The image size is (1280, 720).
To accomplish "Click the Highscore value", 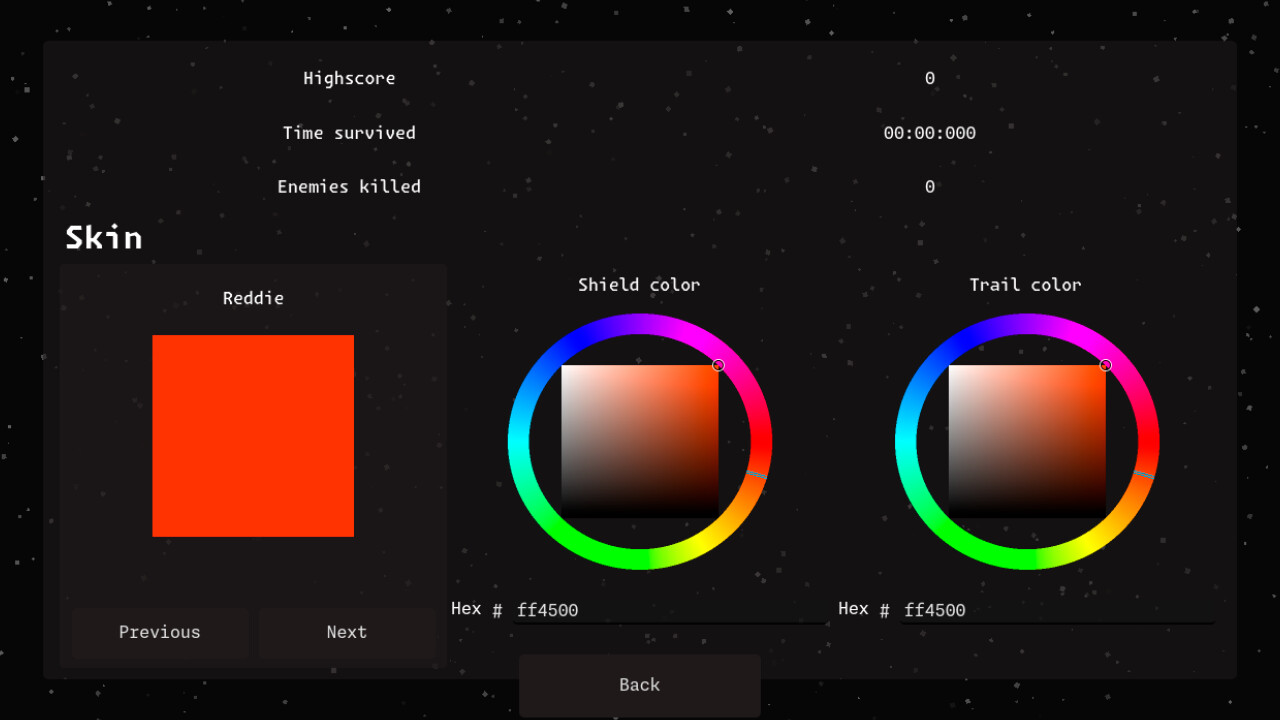I will (929, 78).
